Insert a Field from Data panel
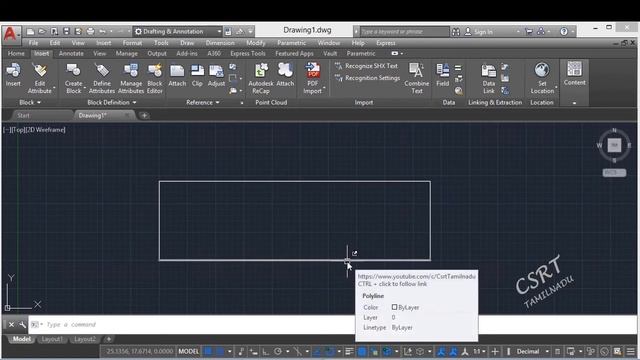 (442, 75)
